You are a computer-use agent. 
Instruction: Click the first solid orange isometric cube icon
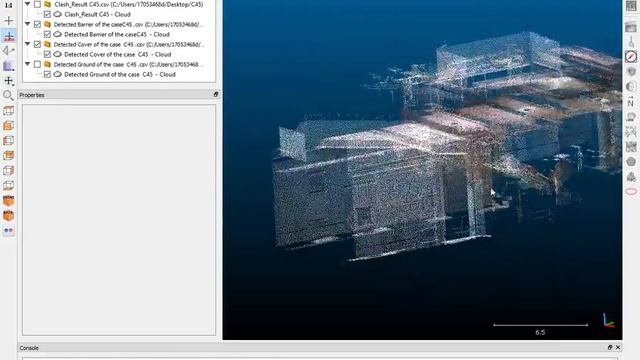point(8,200)
